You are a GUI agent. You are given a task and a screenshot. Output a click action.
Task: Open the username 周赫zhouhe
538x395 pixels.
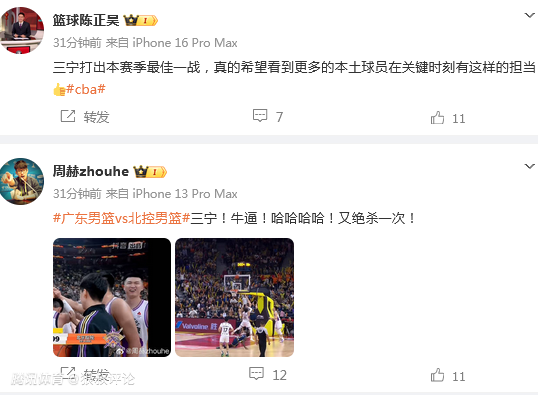(91, 171)
